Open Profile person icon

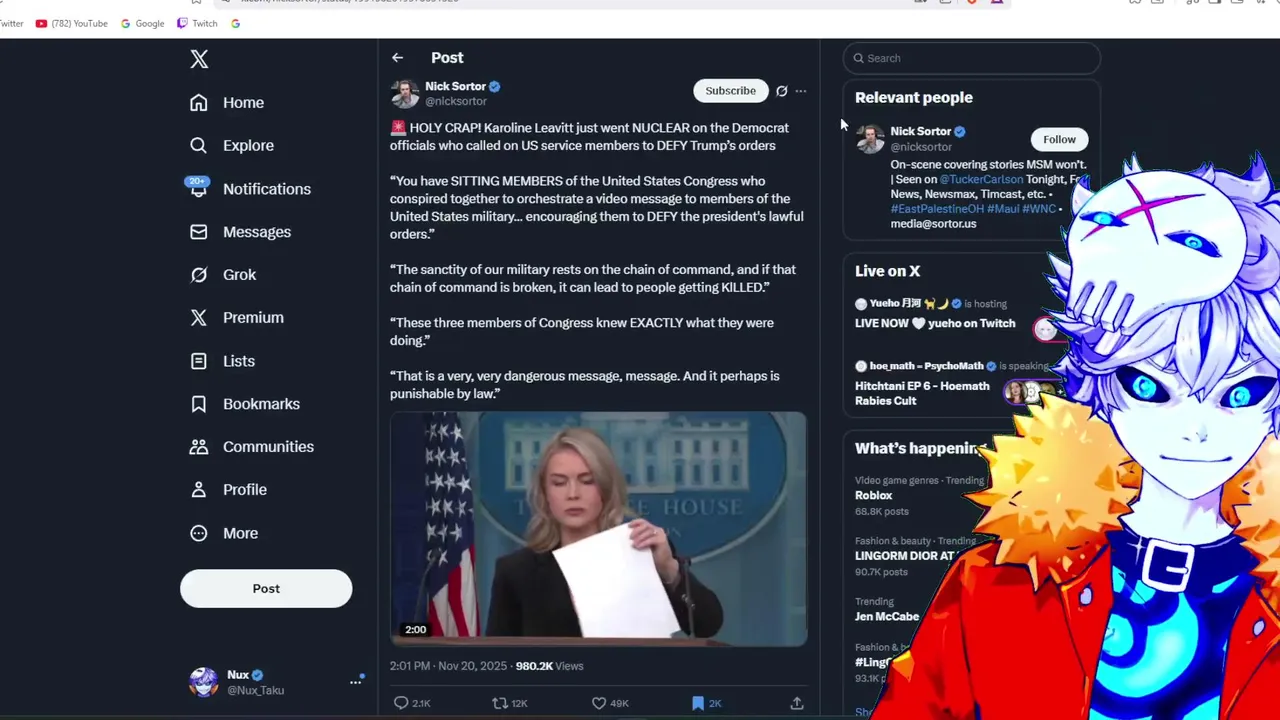point(199,490)
